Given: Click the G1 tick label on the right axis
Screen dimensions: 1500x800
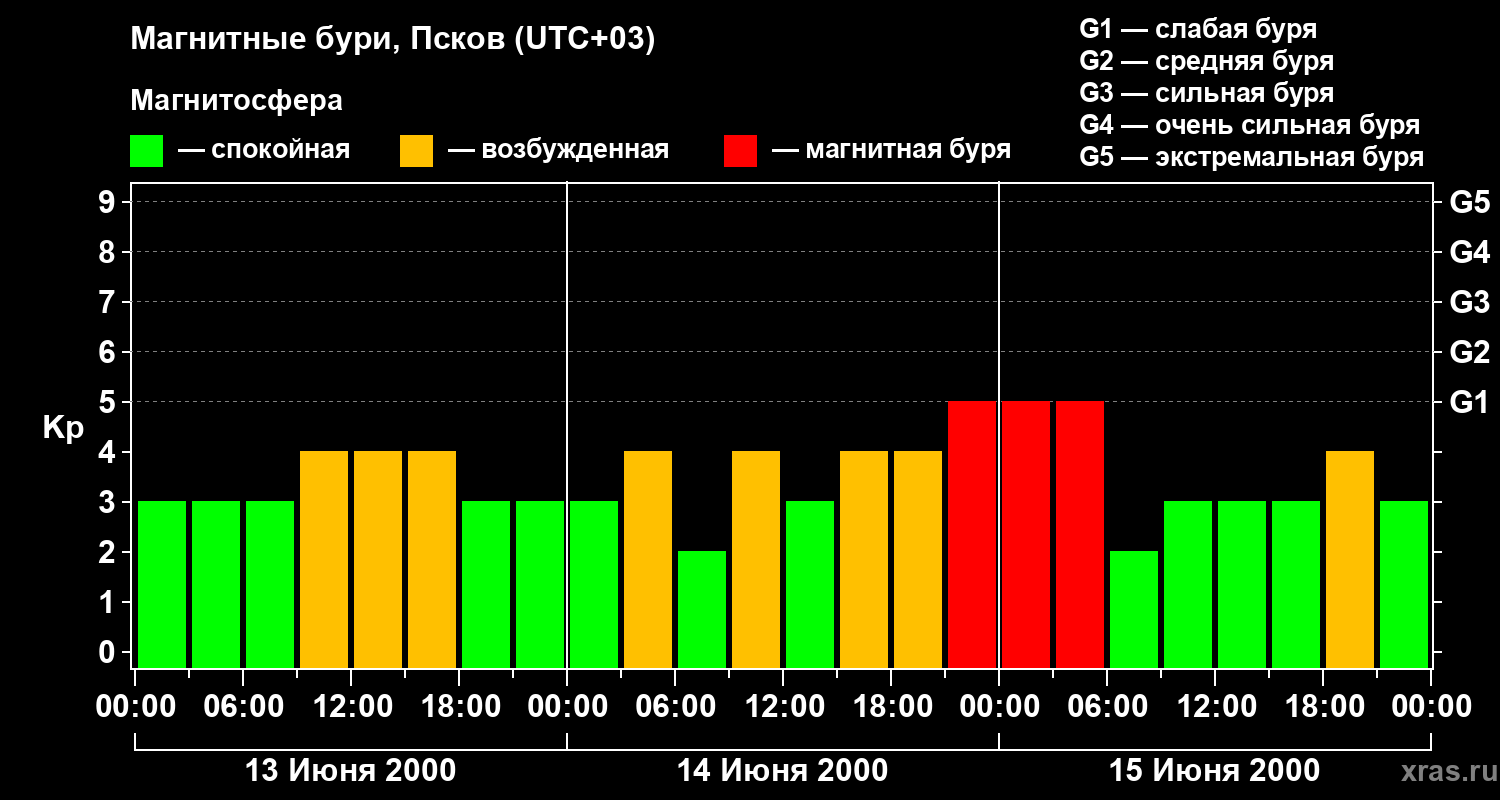Looking at the screenshot, I should (x=1469, y=402).
